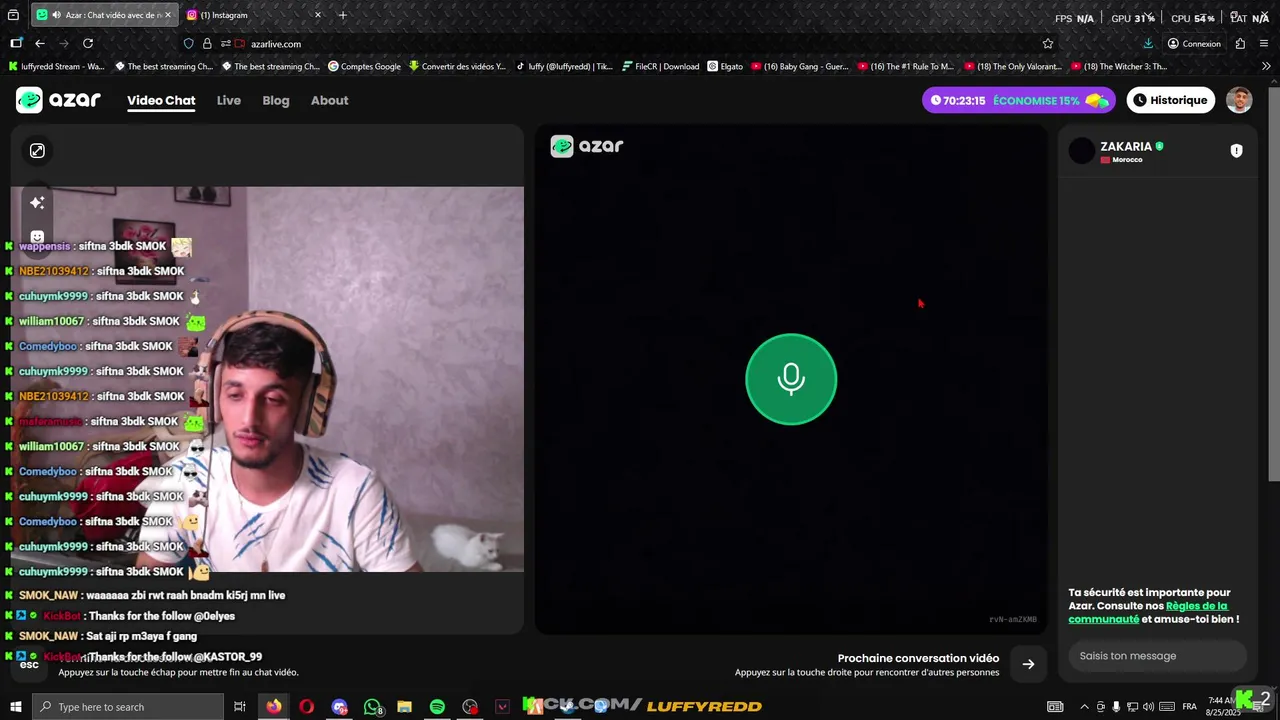
Task: Open the browser application menu
Action: click(1264, 43)
